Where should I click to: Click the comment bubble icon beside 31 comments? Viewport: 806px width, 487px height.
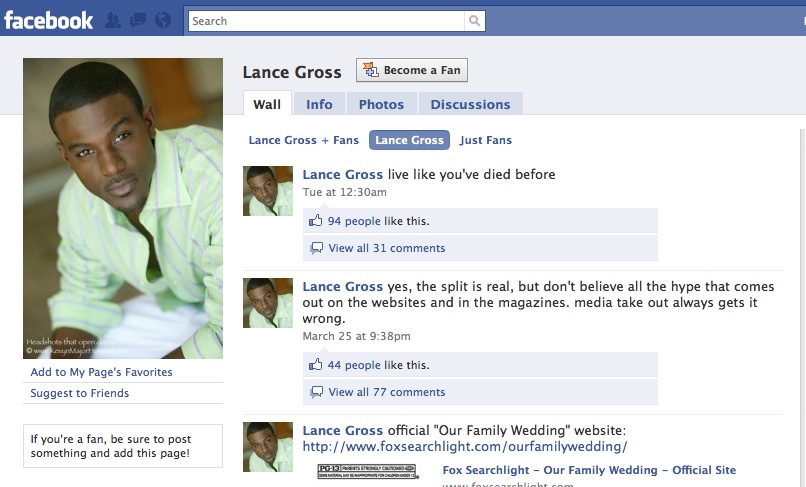click(317, 248)
